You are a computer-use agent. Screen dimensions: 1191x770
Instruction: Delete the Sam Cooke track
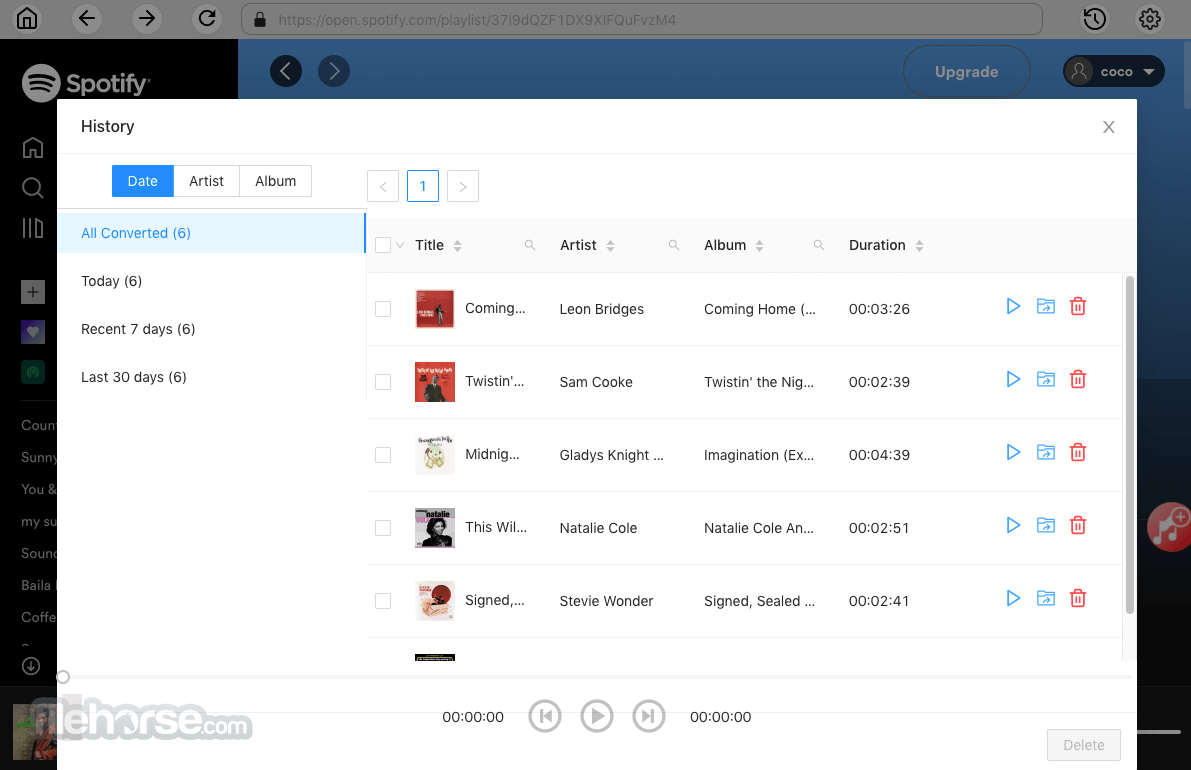(x=1078, y=379)
